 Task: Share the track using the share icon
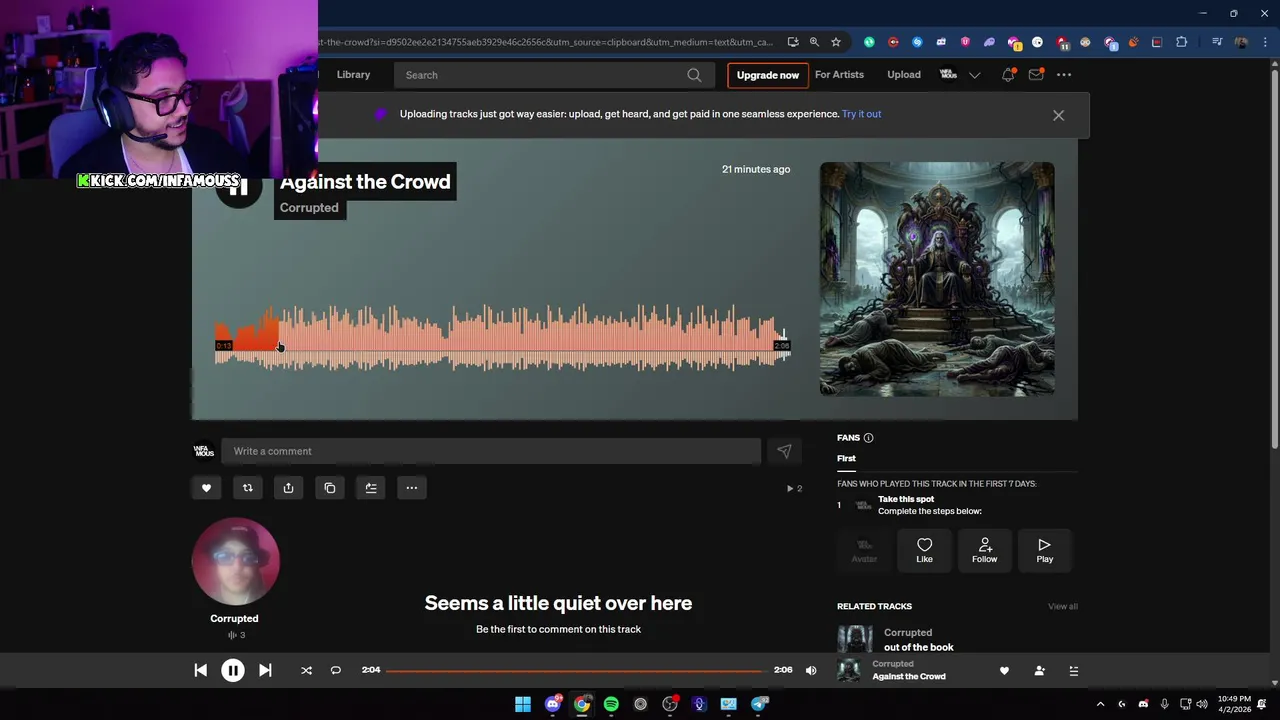pos(288,488)
